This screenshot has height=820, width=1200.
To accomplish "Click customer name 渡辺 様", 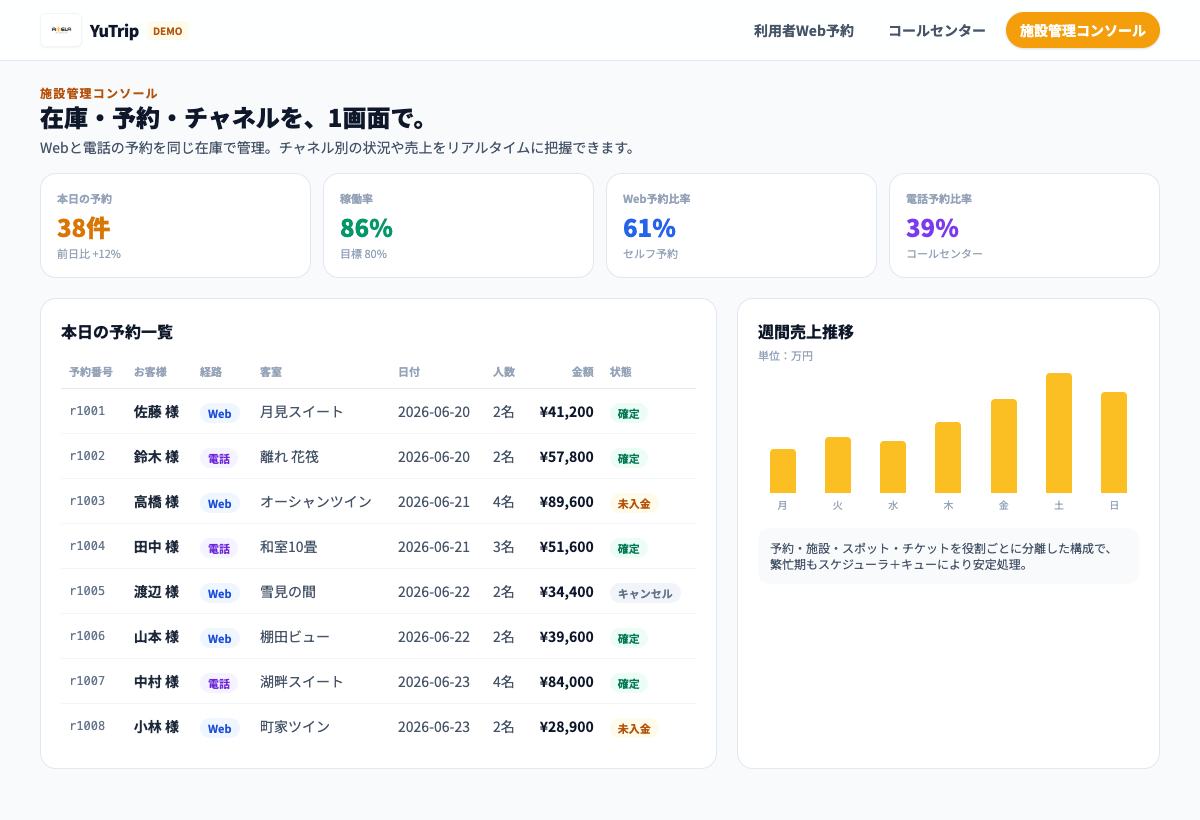I will [x=156, y=591].
